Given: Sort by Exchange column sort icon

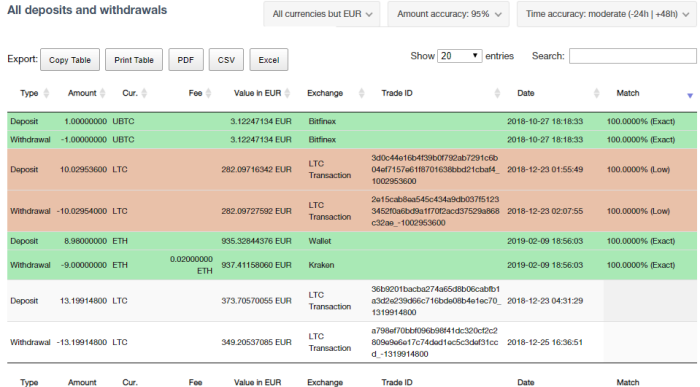Looking at the screenshot, I should (362, 93).
